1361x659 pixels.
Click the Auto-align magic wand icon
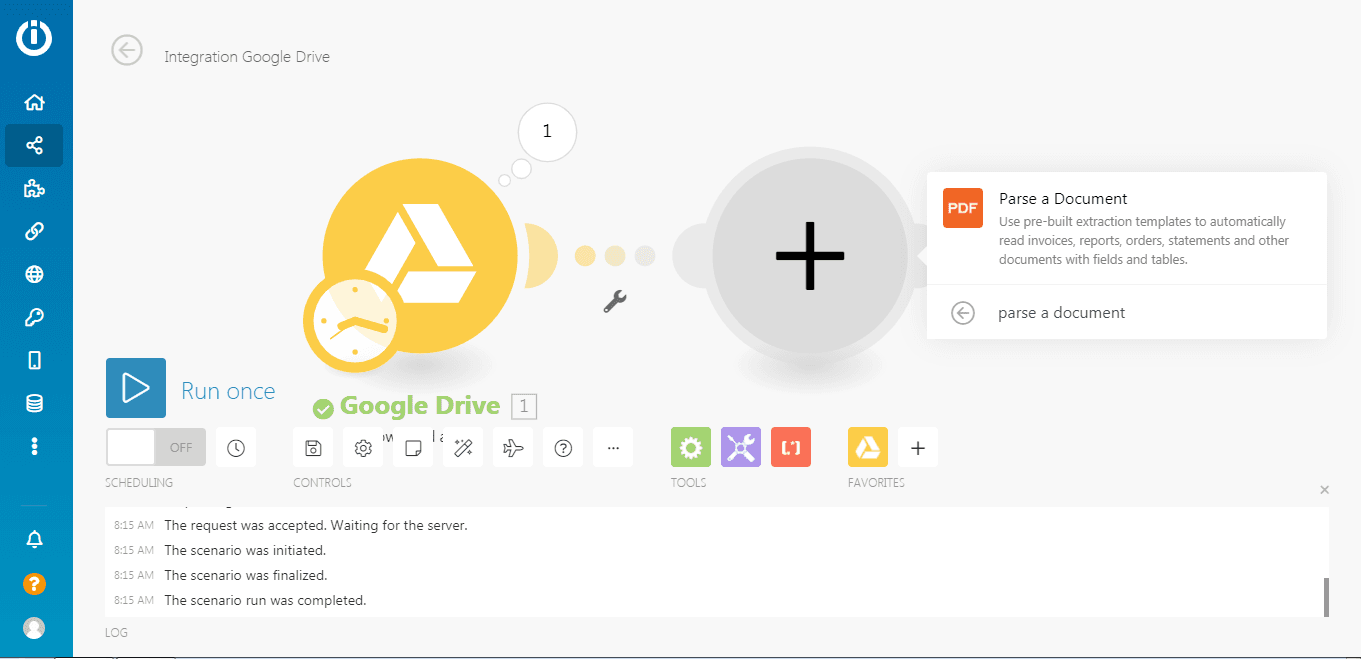(x=463, y=448)
